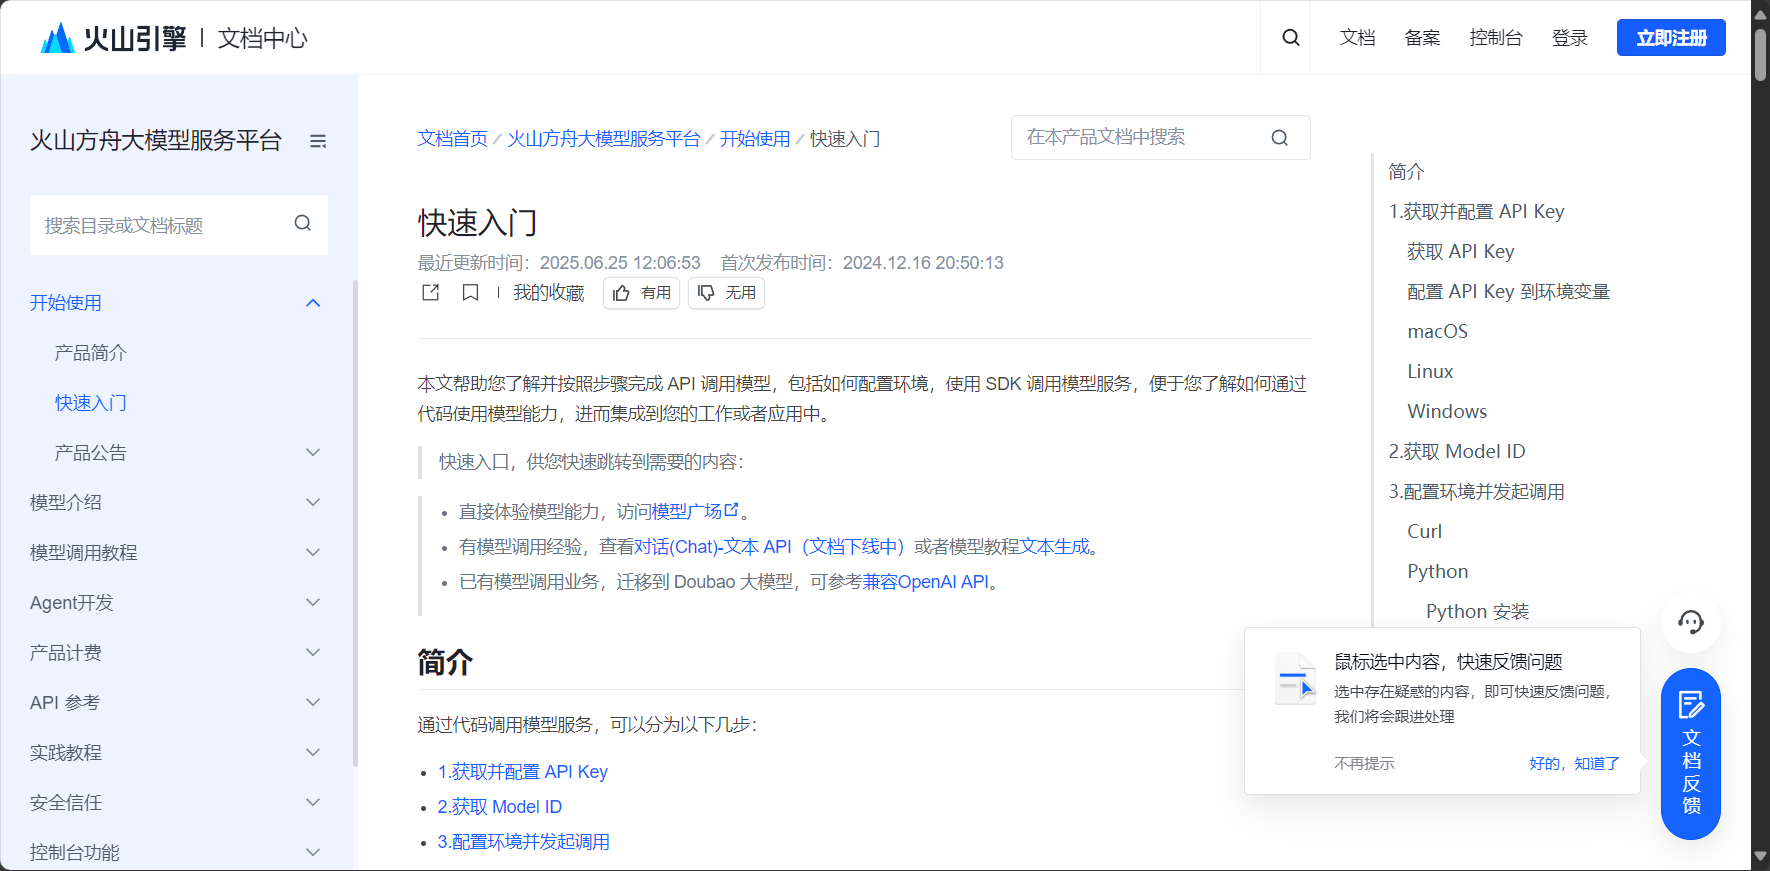Open the top header search icon

[1291, 38]
